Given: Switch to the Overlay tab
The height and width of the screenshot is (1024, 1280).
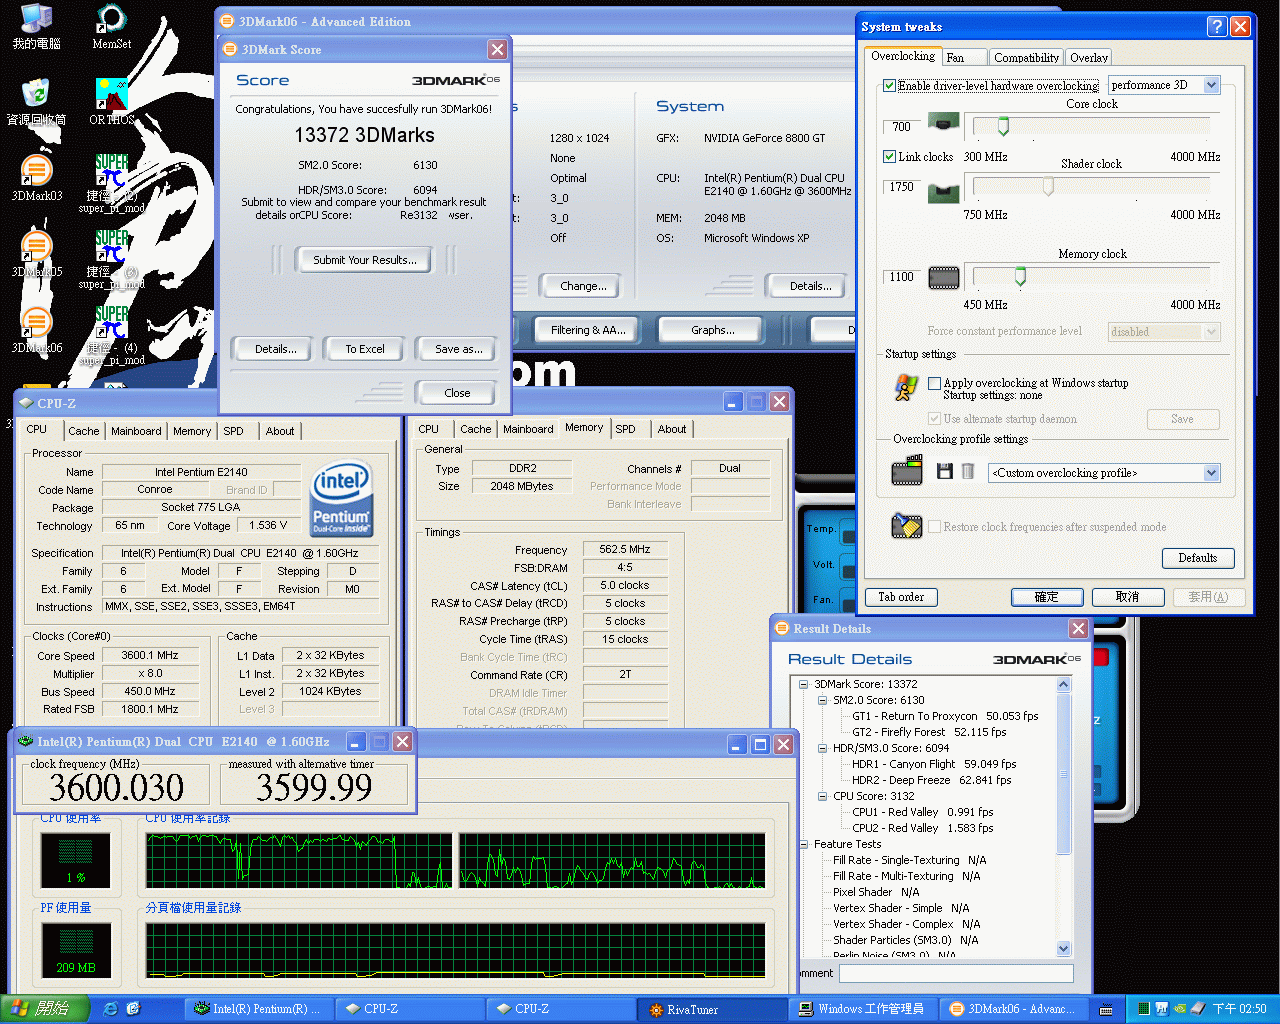Looking at the screenshot, I should coord(1089,58).
